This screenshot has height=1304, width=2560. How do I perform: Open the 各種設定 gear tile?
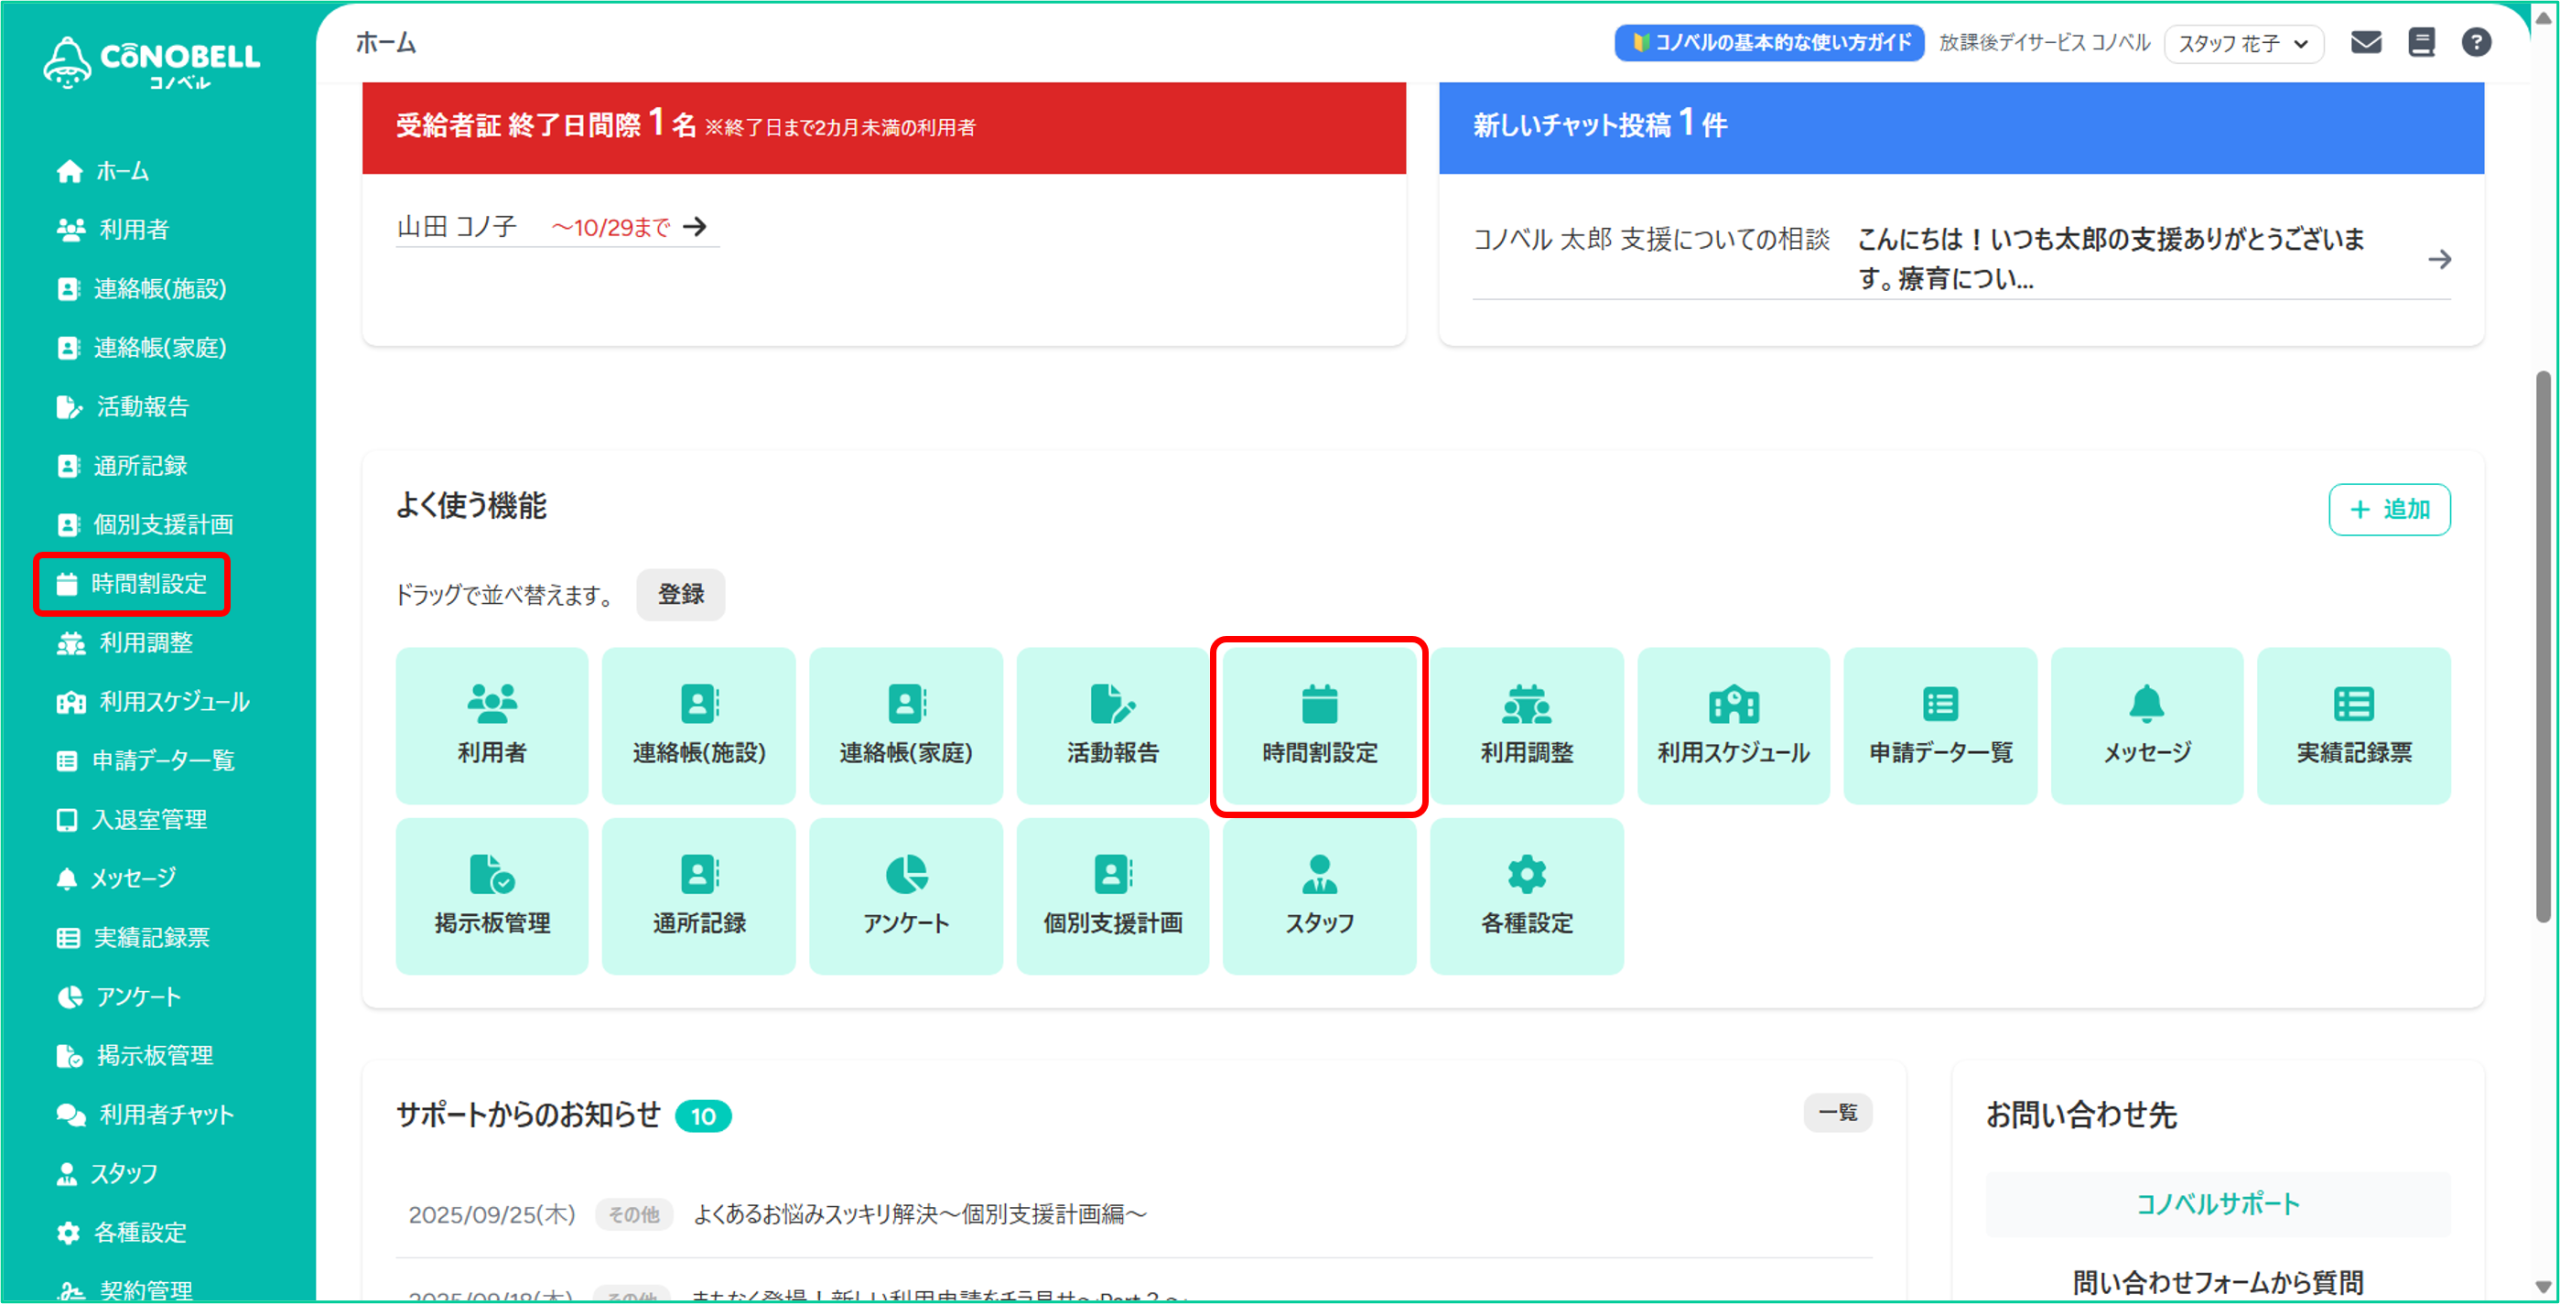click(1526, 896)
